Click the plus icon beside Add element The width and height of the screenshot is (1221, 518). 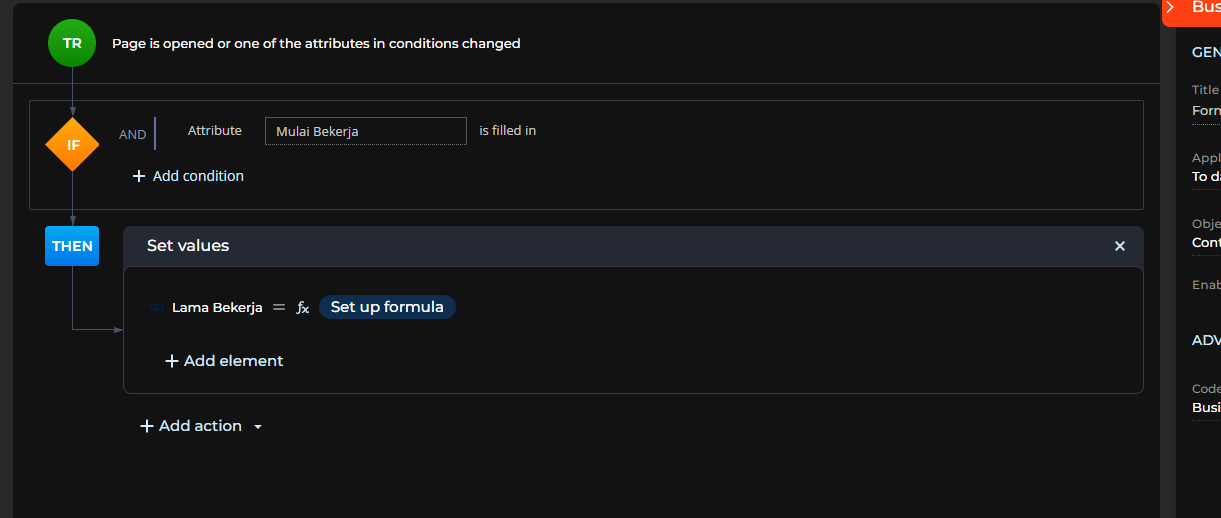tap(172, 361)
